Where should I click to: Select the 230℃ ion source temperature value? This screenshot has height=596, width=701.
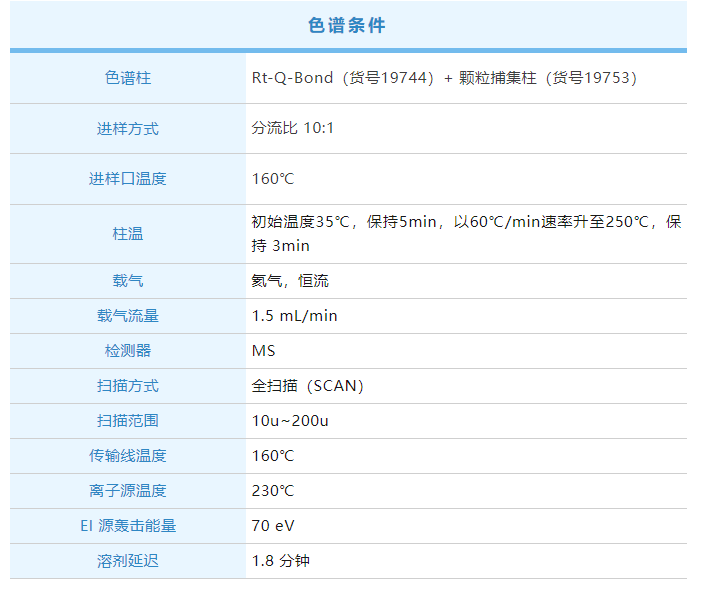(x=273, y=491)
